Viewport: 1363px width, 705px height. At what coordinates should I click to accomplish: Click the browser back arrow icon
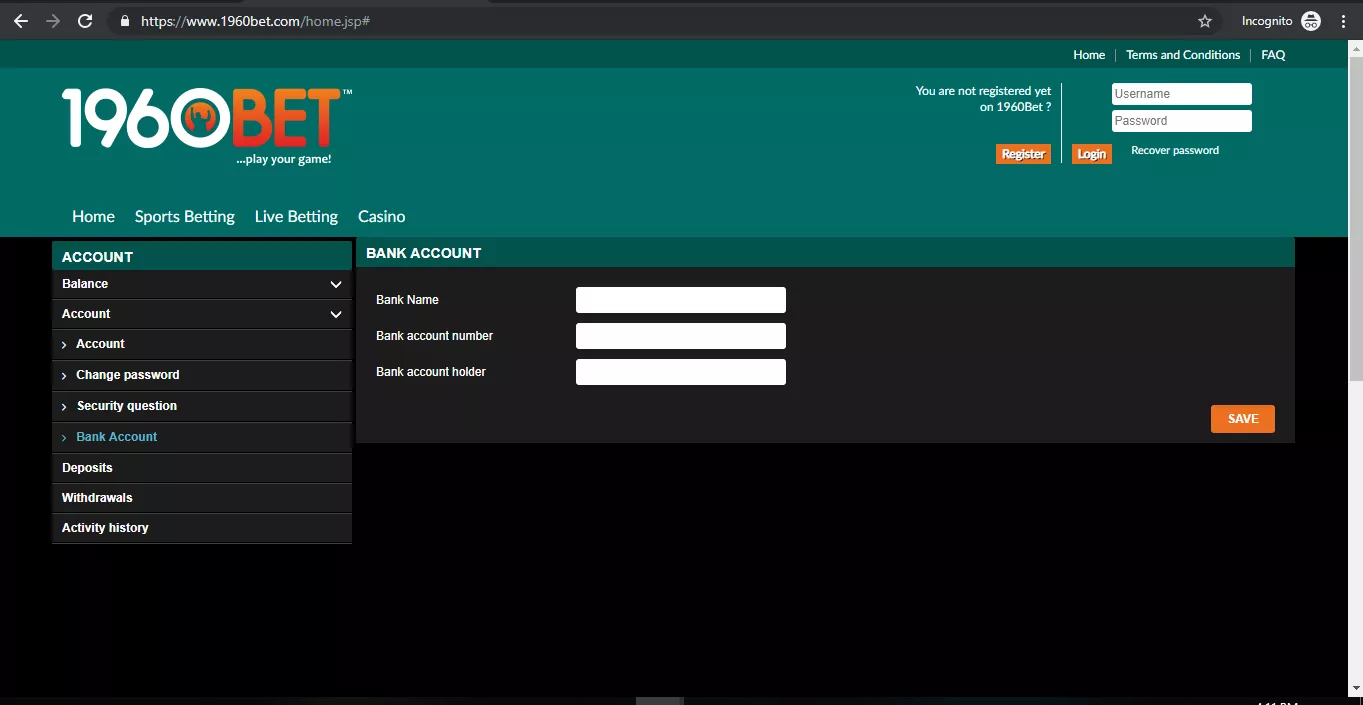point(21,21)
